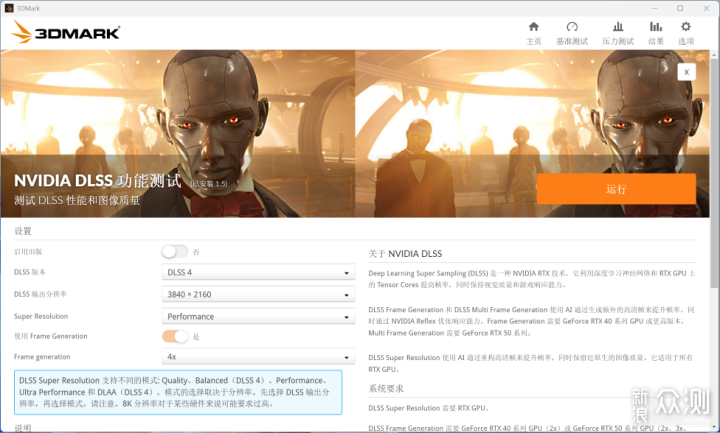Click the 系统要求 heading

[x=386, y=389]
